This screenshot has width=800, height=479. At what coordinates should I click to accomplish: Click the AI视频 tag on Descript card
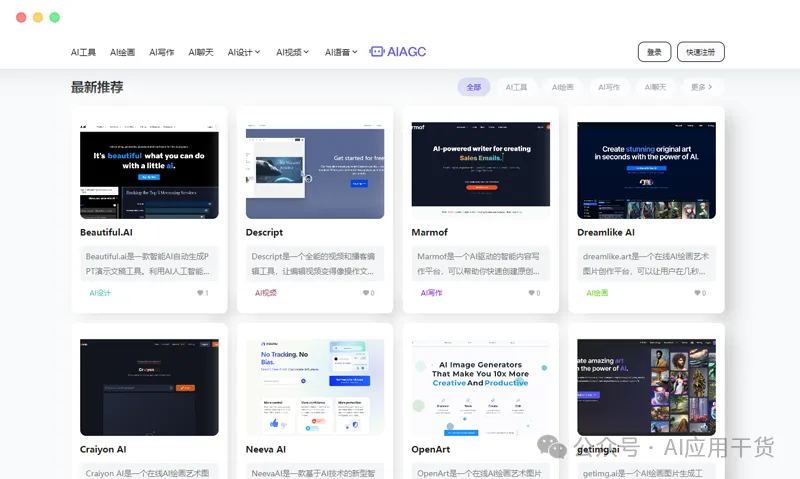coord(266,293)
